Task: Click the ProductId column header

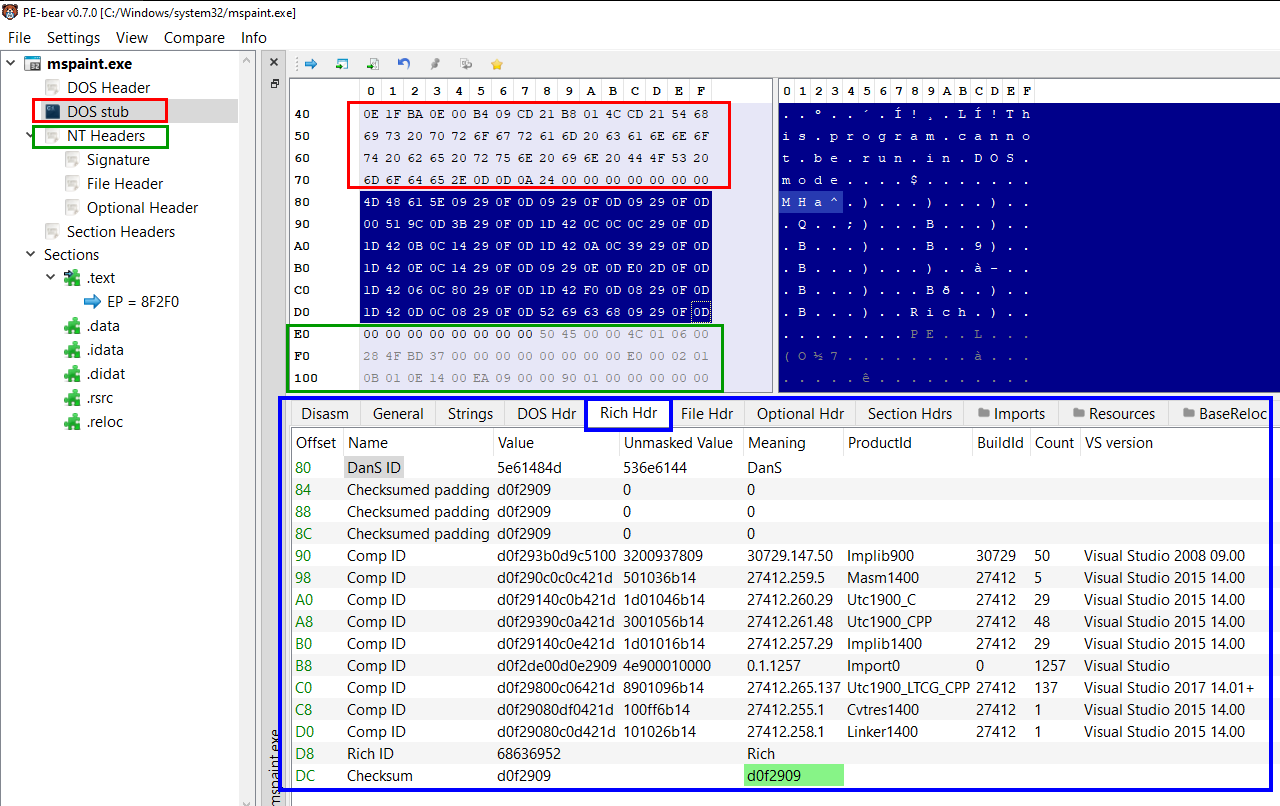Action: point(879,443)
